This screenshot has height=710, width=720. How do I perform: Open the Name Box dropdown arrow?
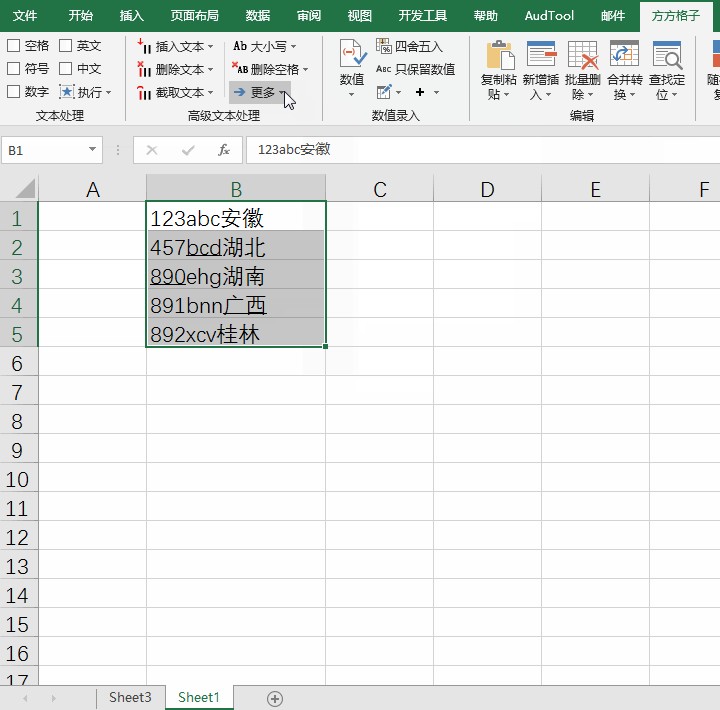pos(92,149)
